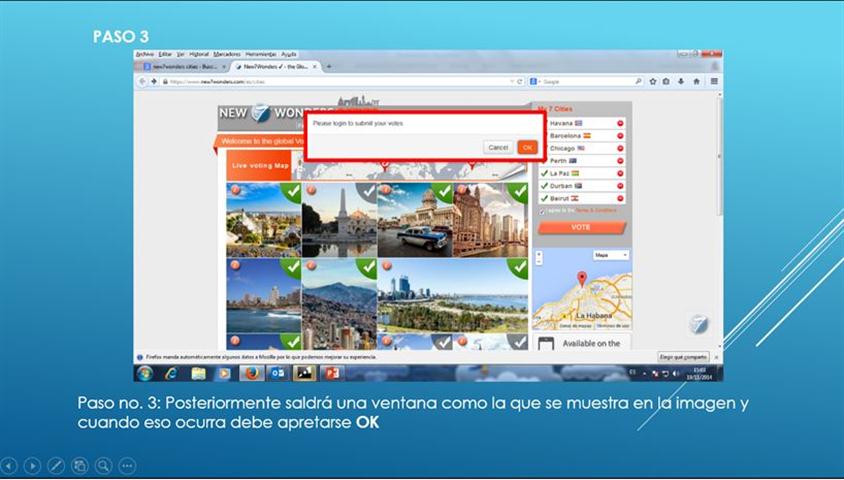Close the new7wonders cities search tab
This screenshot has width=844, height=480.
[x=224, y=67]
